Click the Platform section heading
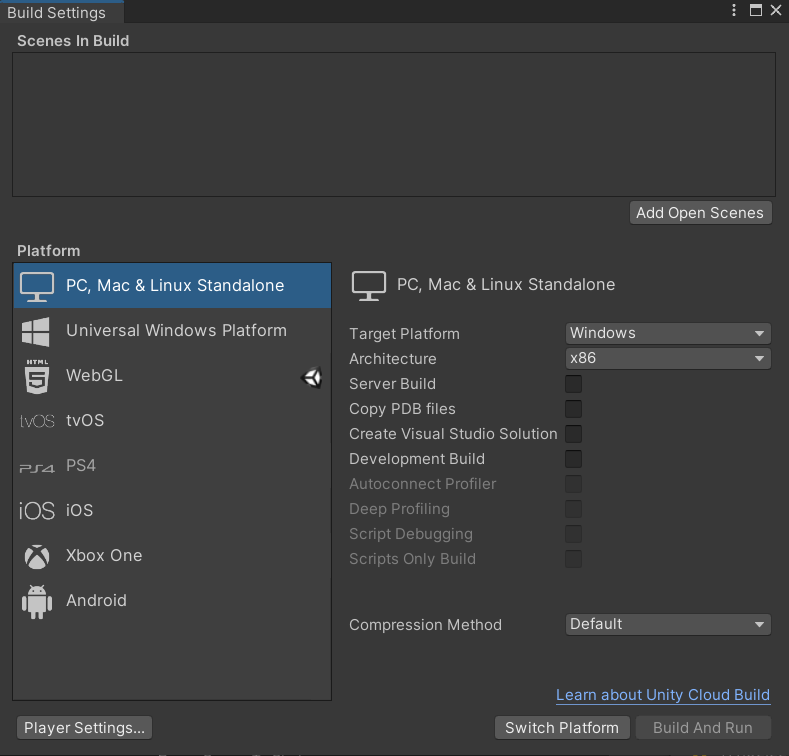The width and height of the screenshot is (789, 756). [x=49, y=251]
